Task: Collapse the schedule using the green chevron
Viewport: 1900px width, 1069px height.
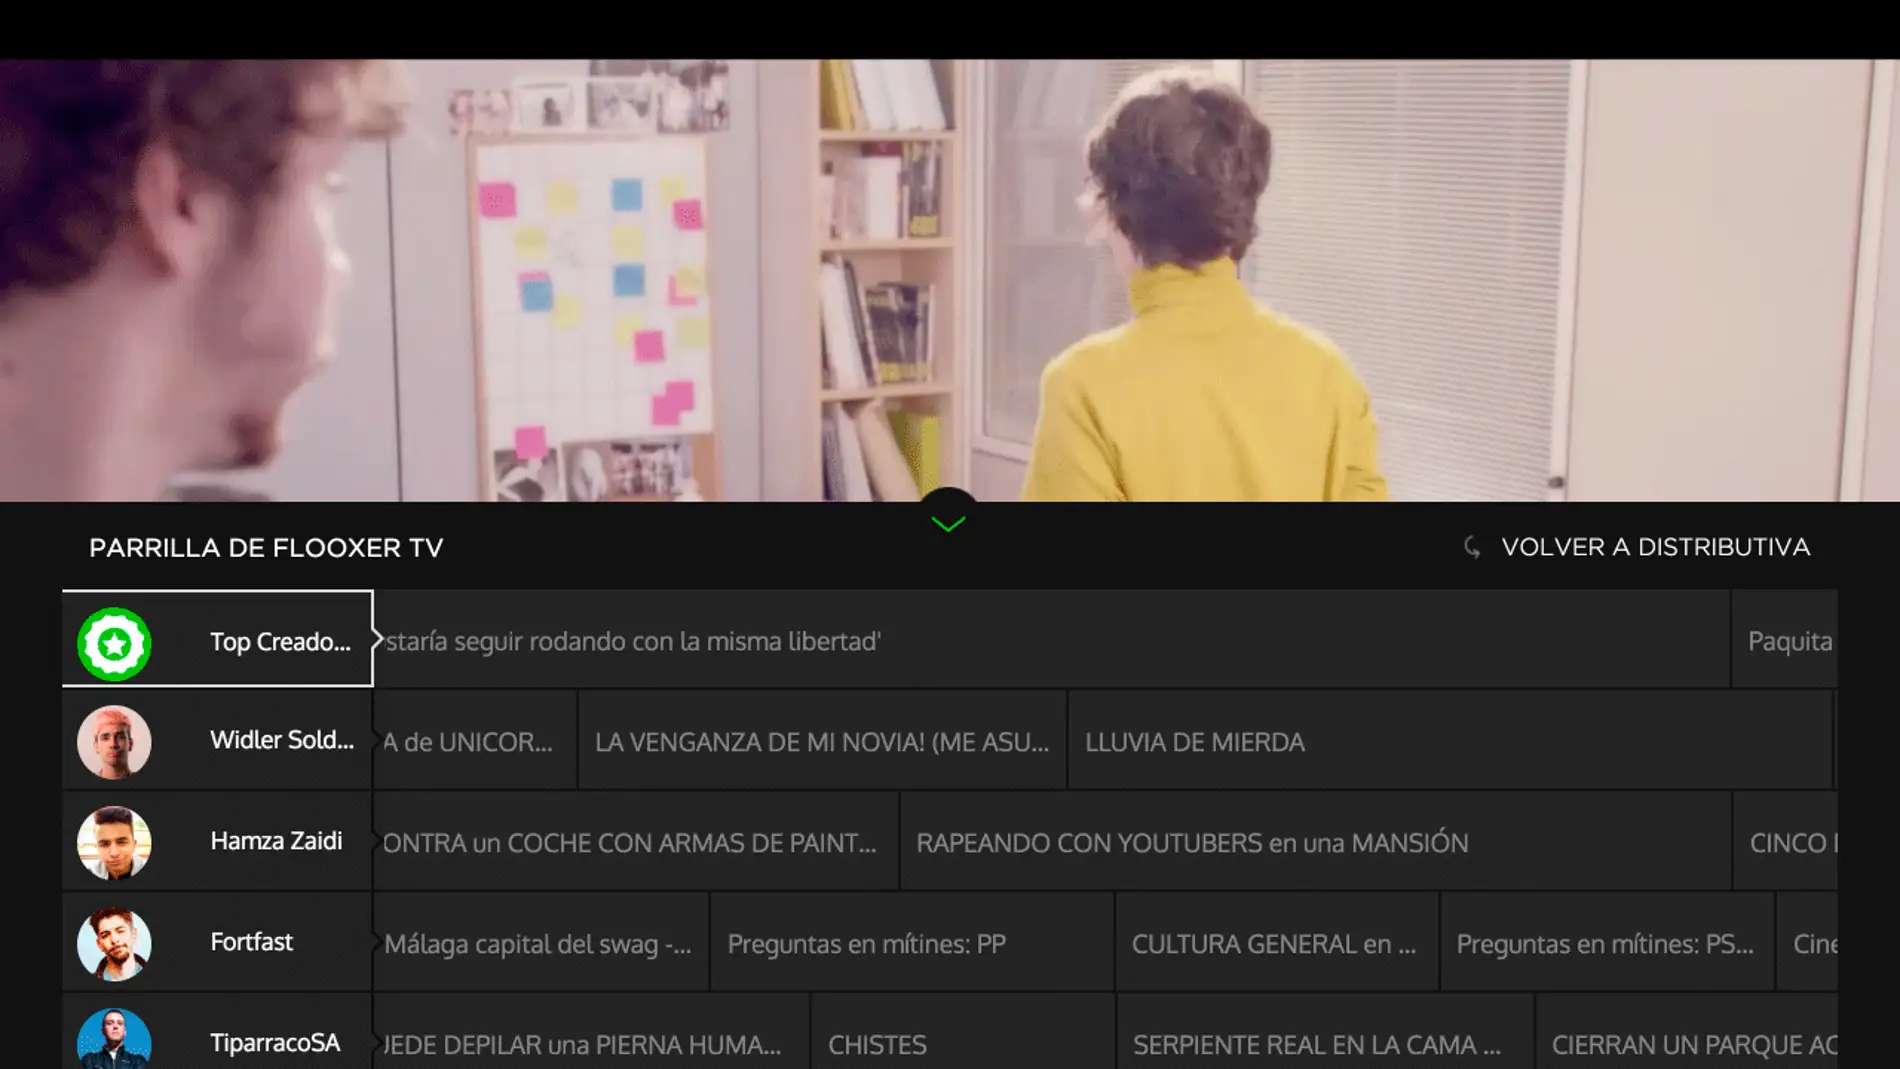Action: tap(948, 523)
